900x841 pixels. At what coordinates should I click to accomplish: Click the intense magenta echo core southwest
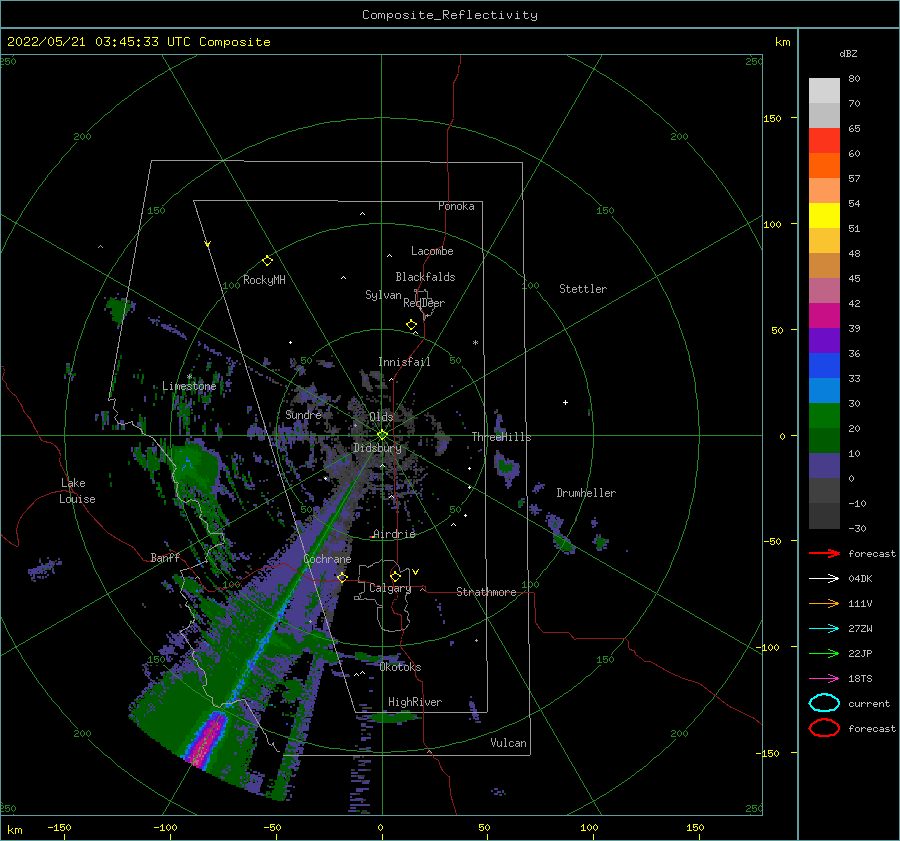(x=206, y=741)
